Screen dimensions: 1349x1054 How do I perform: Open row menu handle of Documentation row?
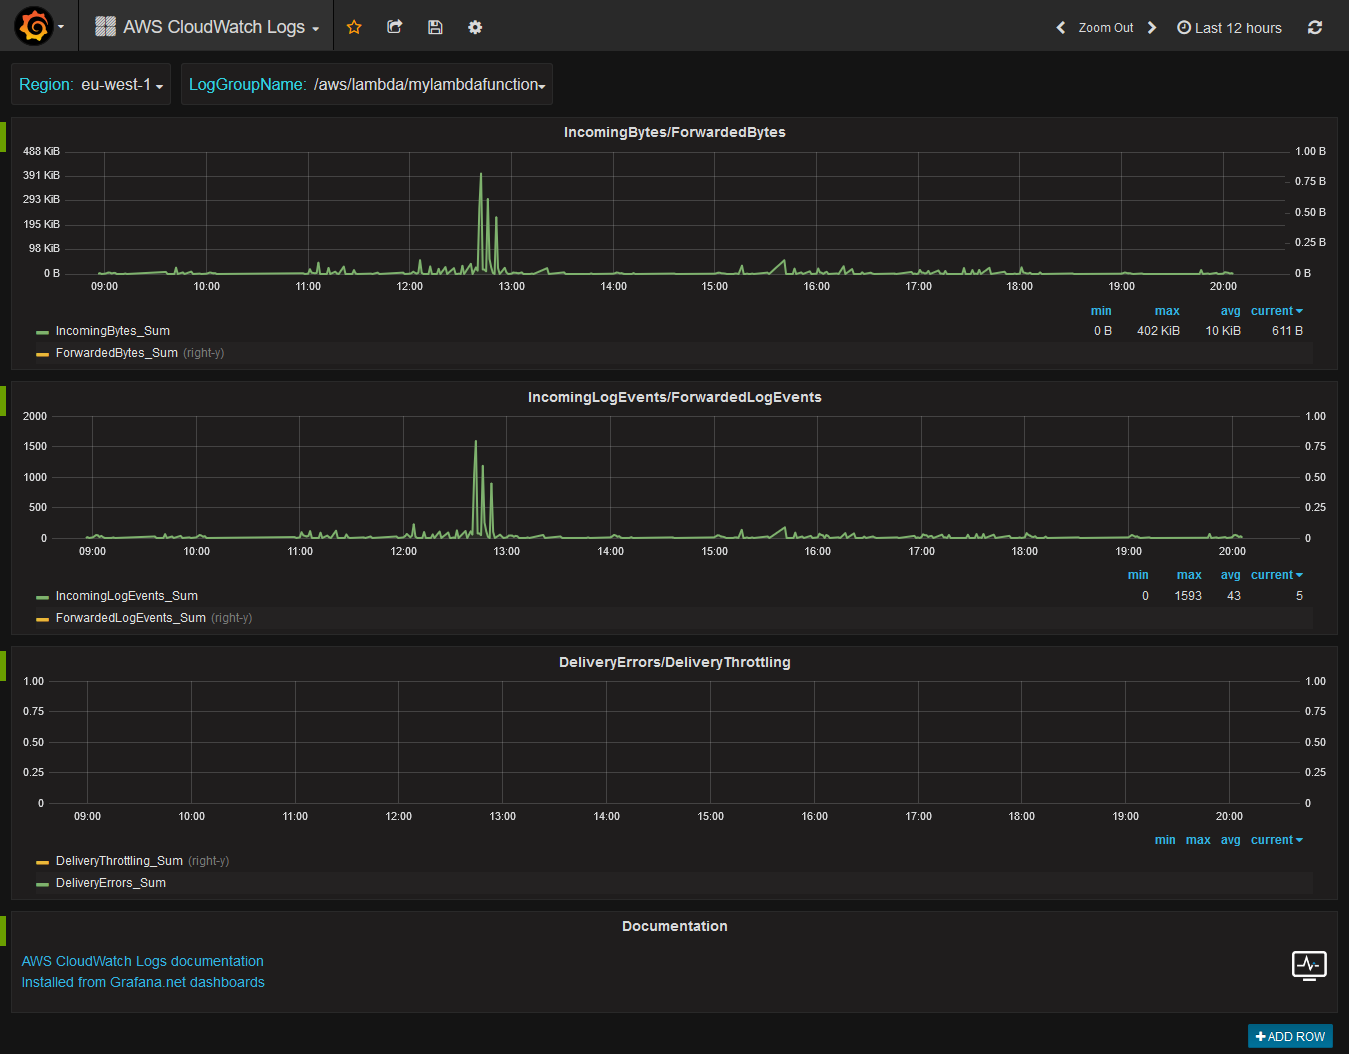(x=3, y=931)
